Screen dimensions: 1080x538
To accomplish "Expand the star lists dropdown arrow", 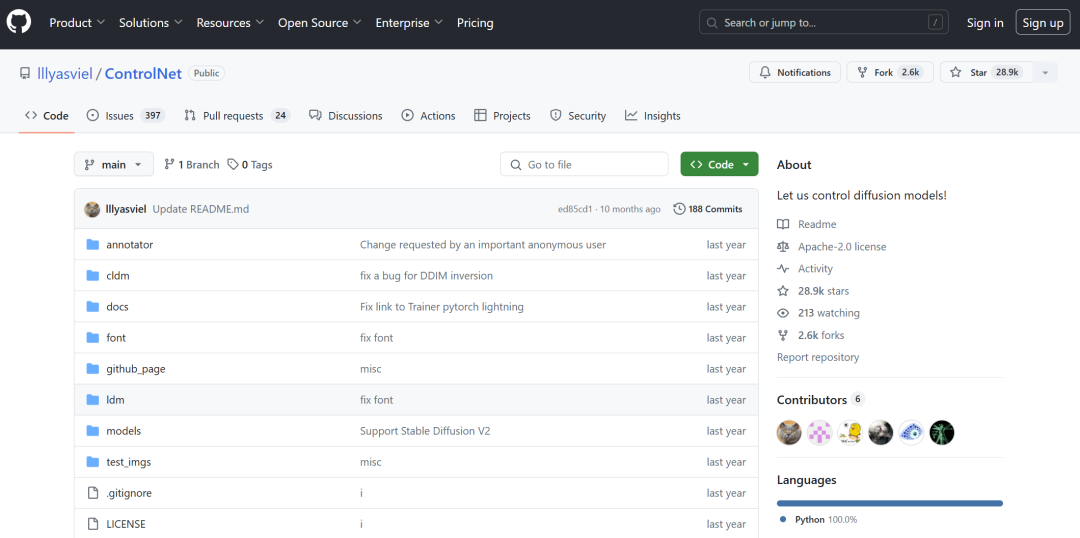I will (1046, 72).
